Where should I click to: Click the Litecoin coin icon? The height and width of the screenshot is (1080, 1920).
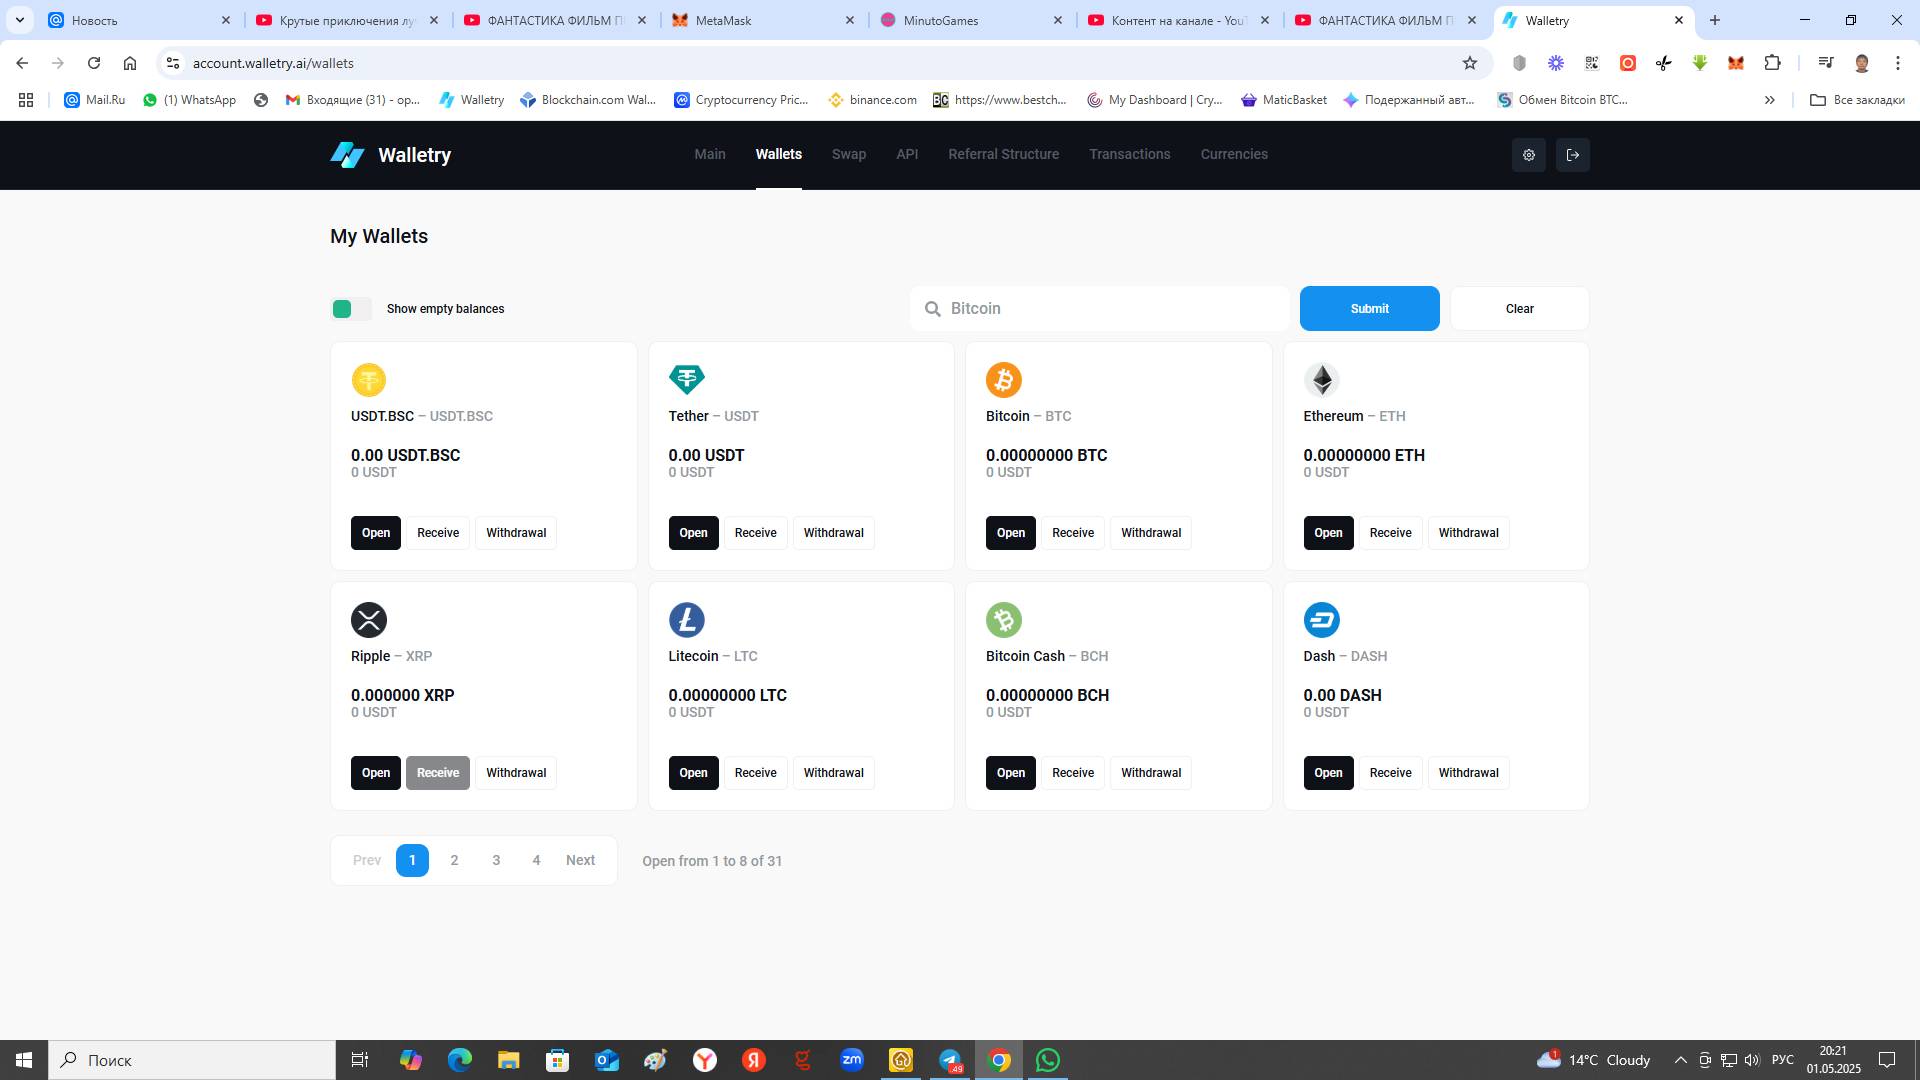(687, 620)
